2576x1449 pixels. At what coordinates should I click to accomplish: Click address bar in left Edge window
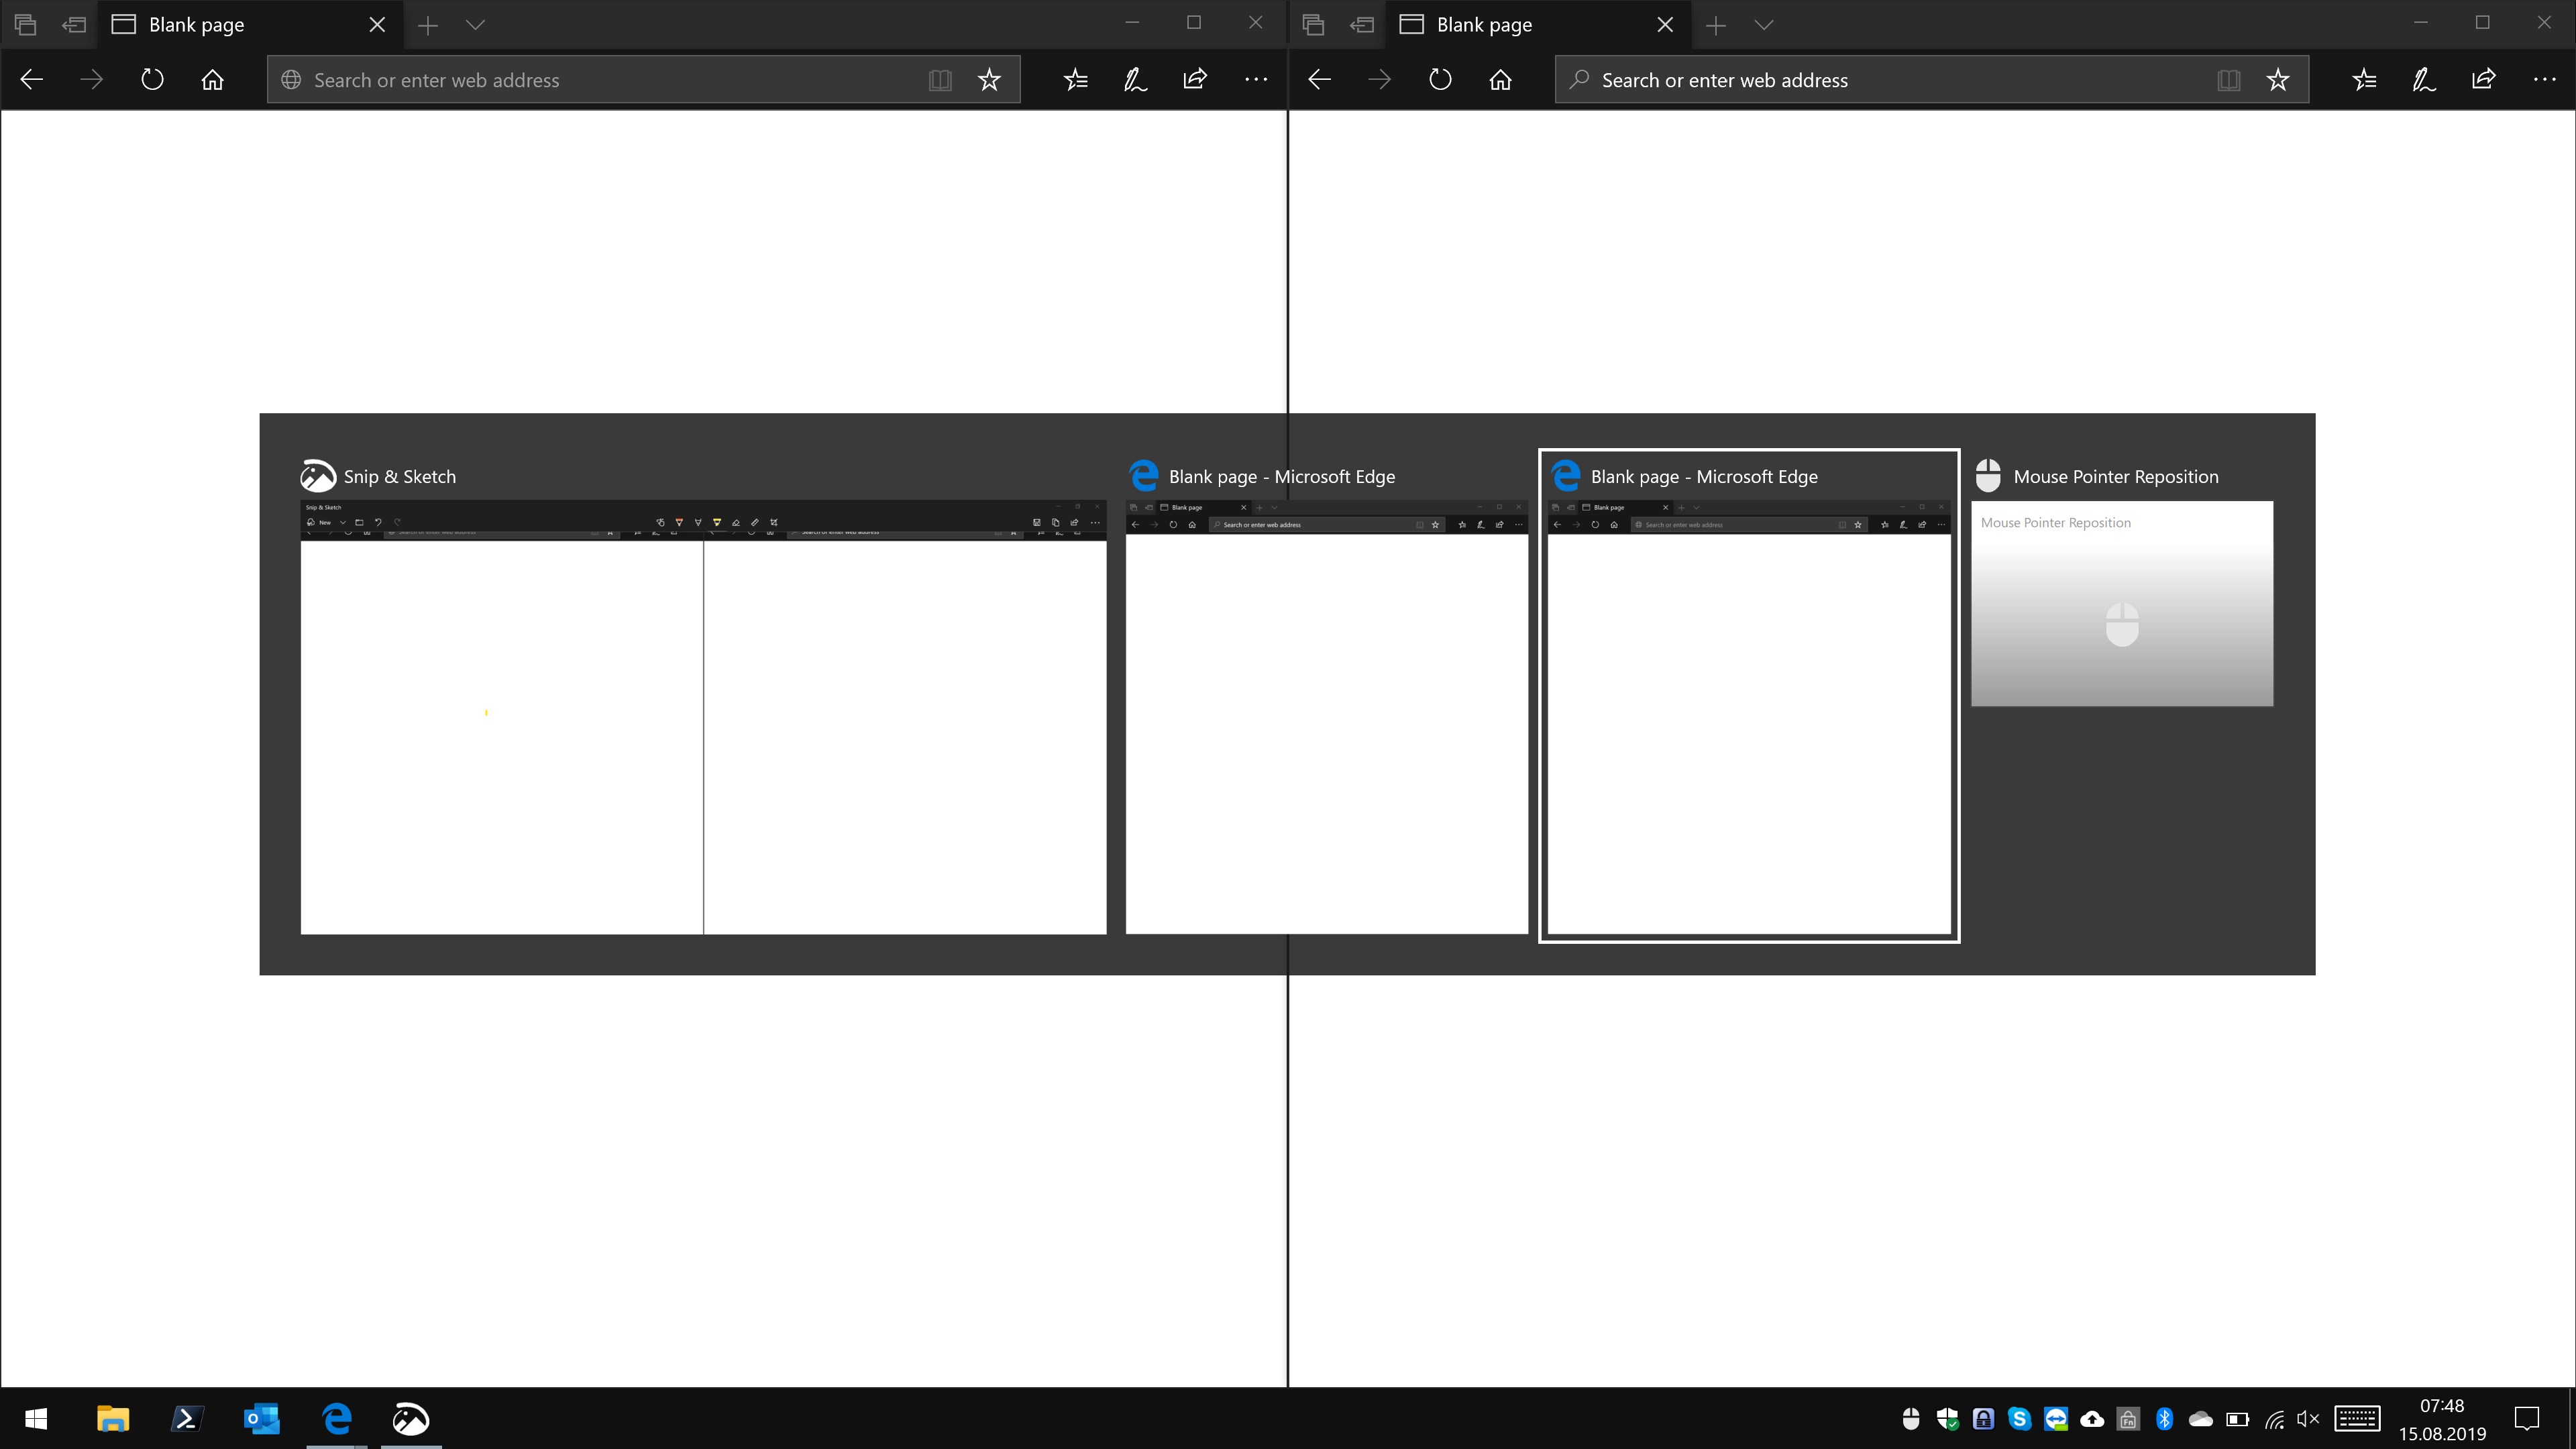[x=600, y=80]
